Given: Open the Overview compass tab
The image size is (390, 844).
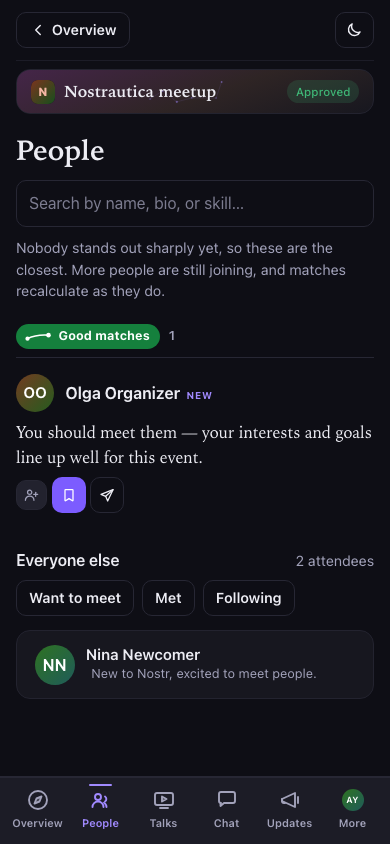Looking at the screenshot, I should point(38,809).
